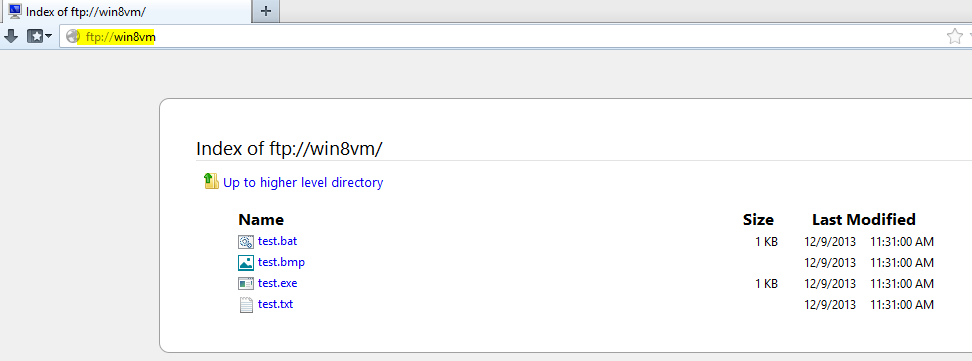Sort by the Size column header
This screenshot has width=972, height=361.
coord(758,220)
